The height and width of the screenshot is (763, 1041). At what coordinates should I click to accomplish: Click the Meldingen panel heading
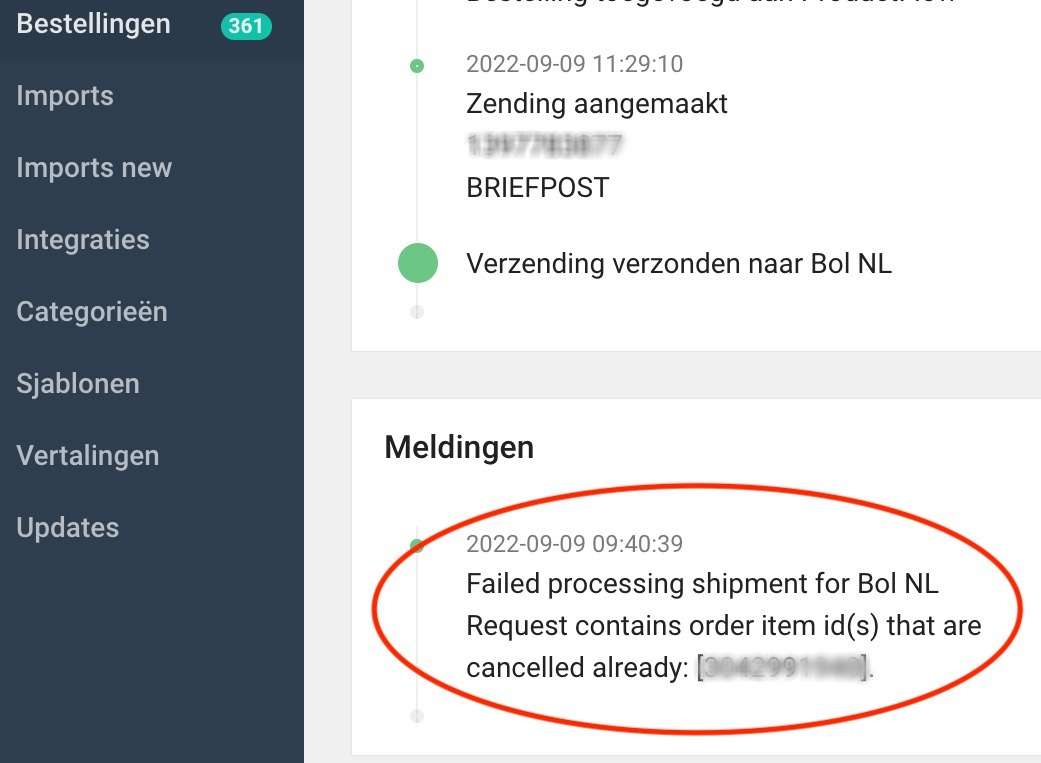click(x=459, y=447)
